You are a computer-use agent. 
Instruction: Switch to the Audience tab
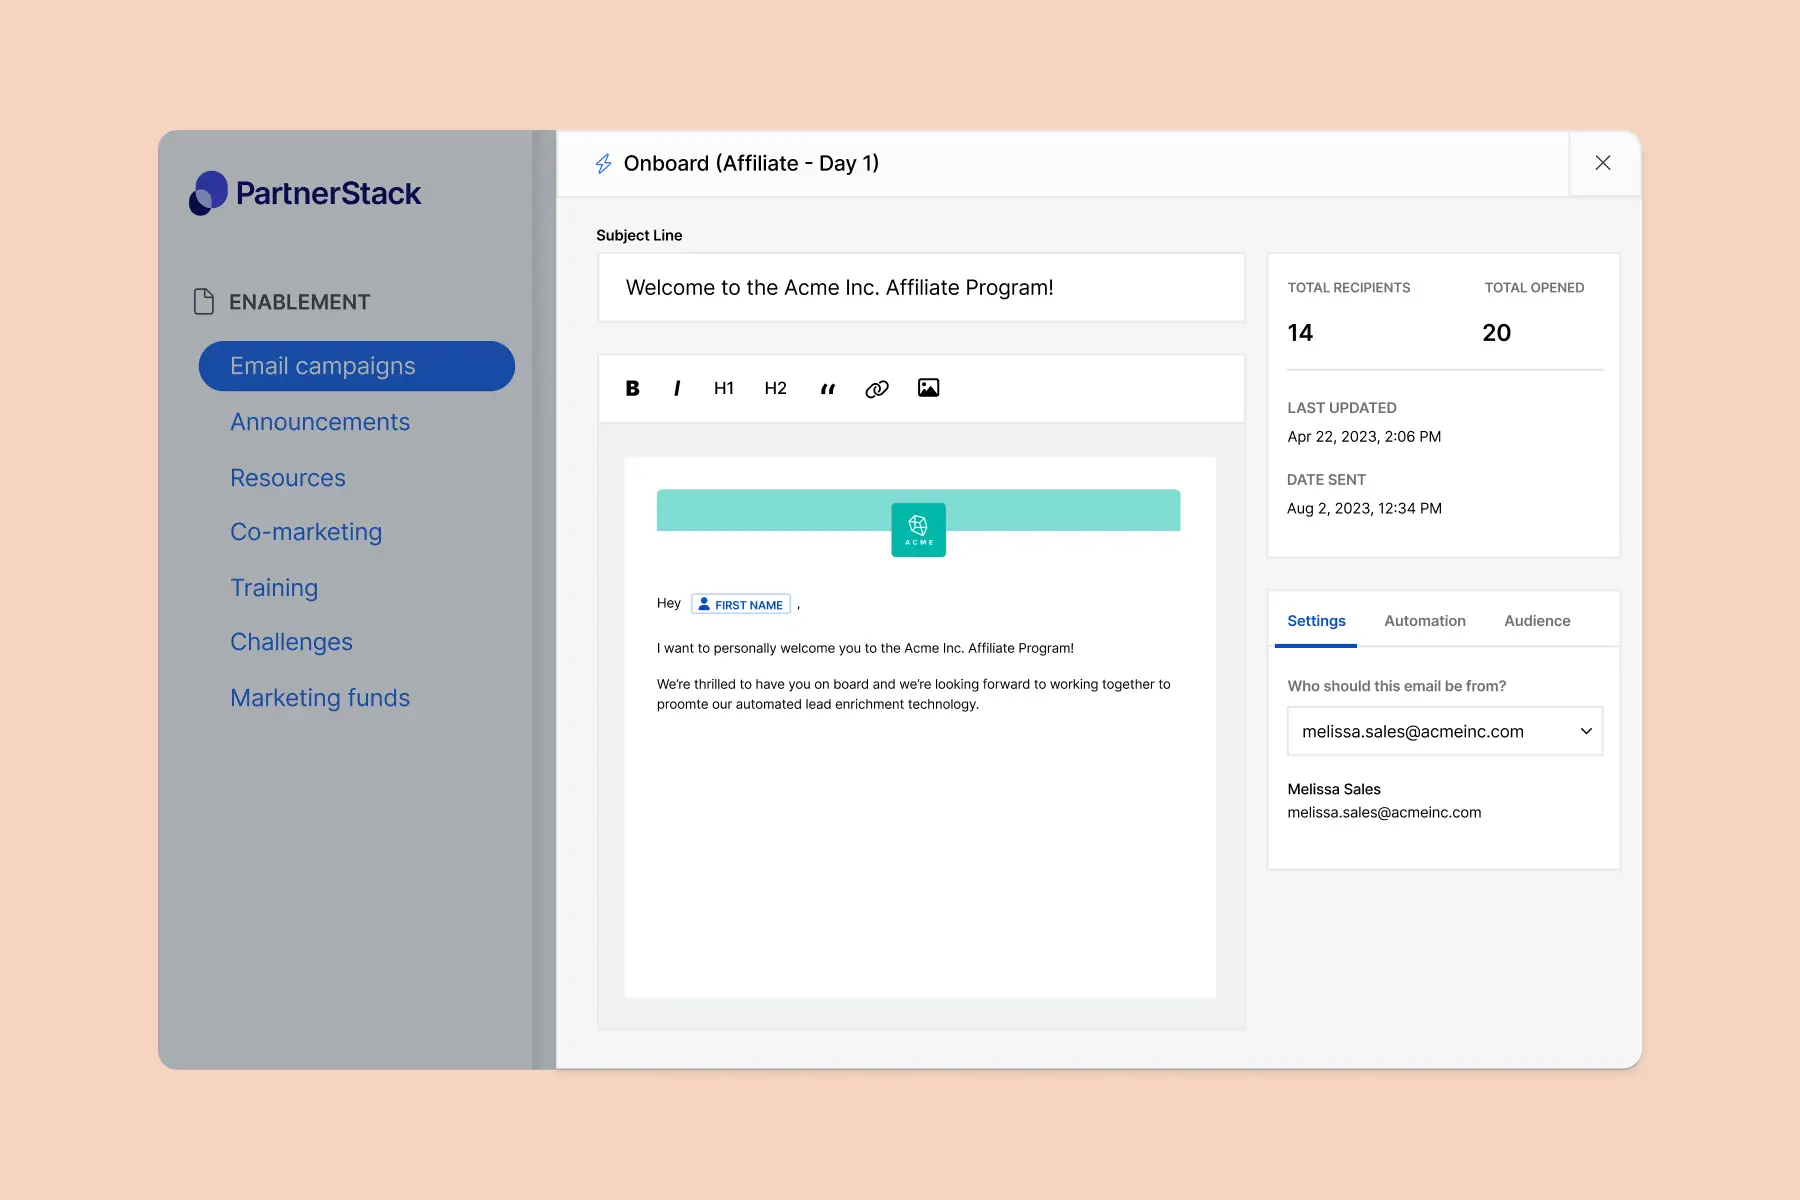click(1537, 621)
